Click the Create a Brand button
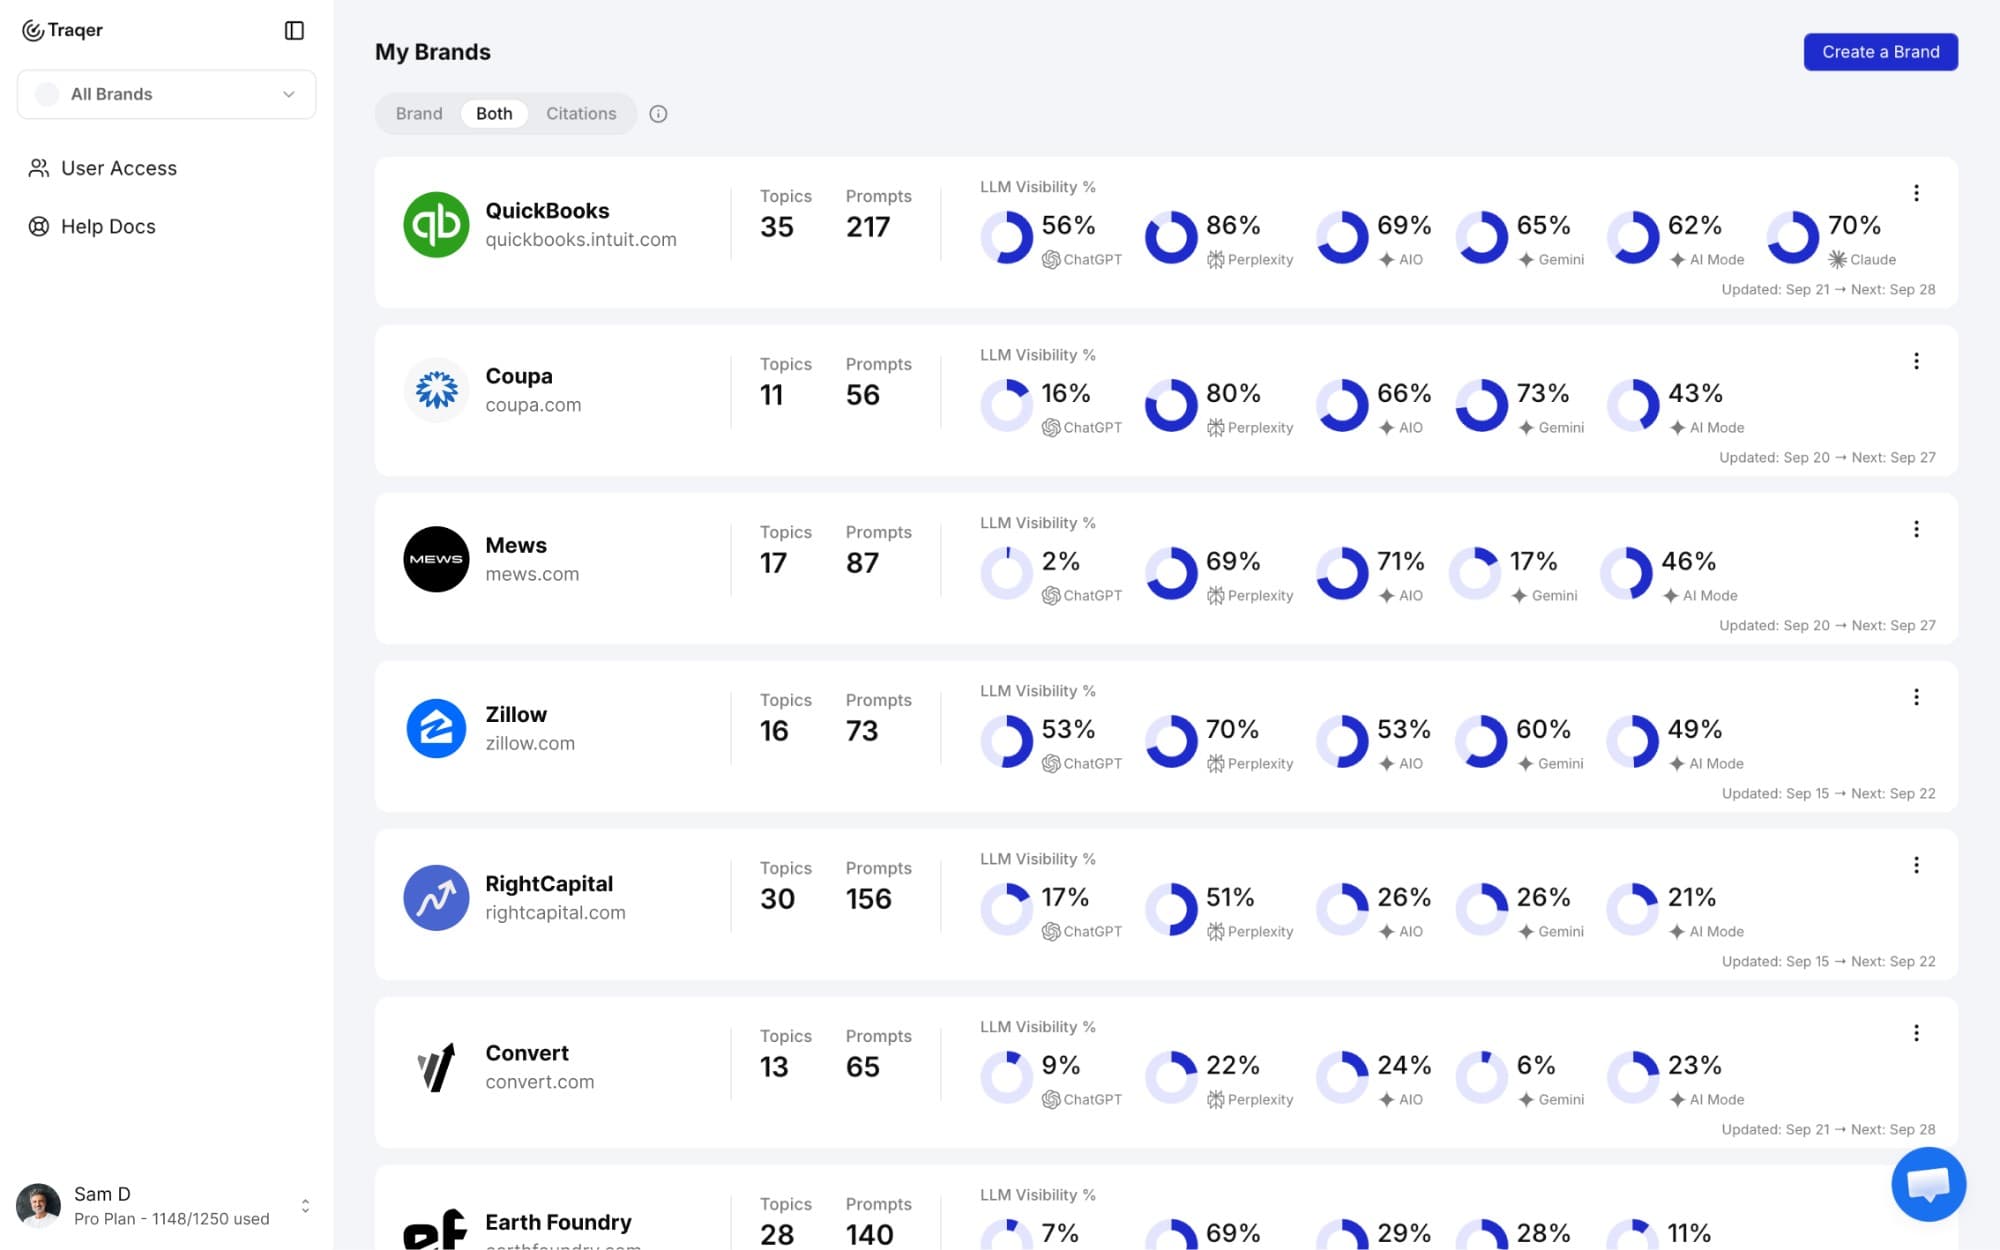2000x1250 pixels. [x=1880, y=52]
